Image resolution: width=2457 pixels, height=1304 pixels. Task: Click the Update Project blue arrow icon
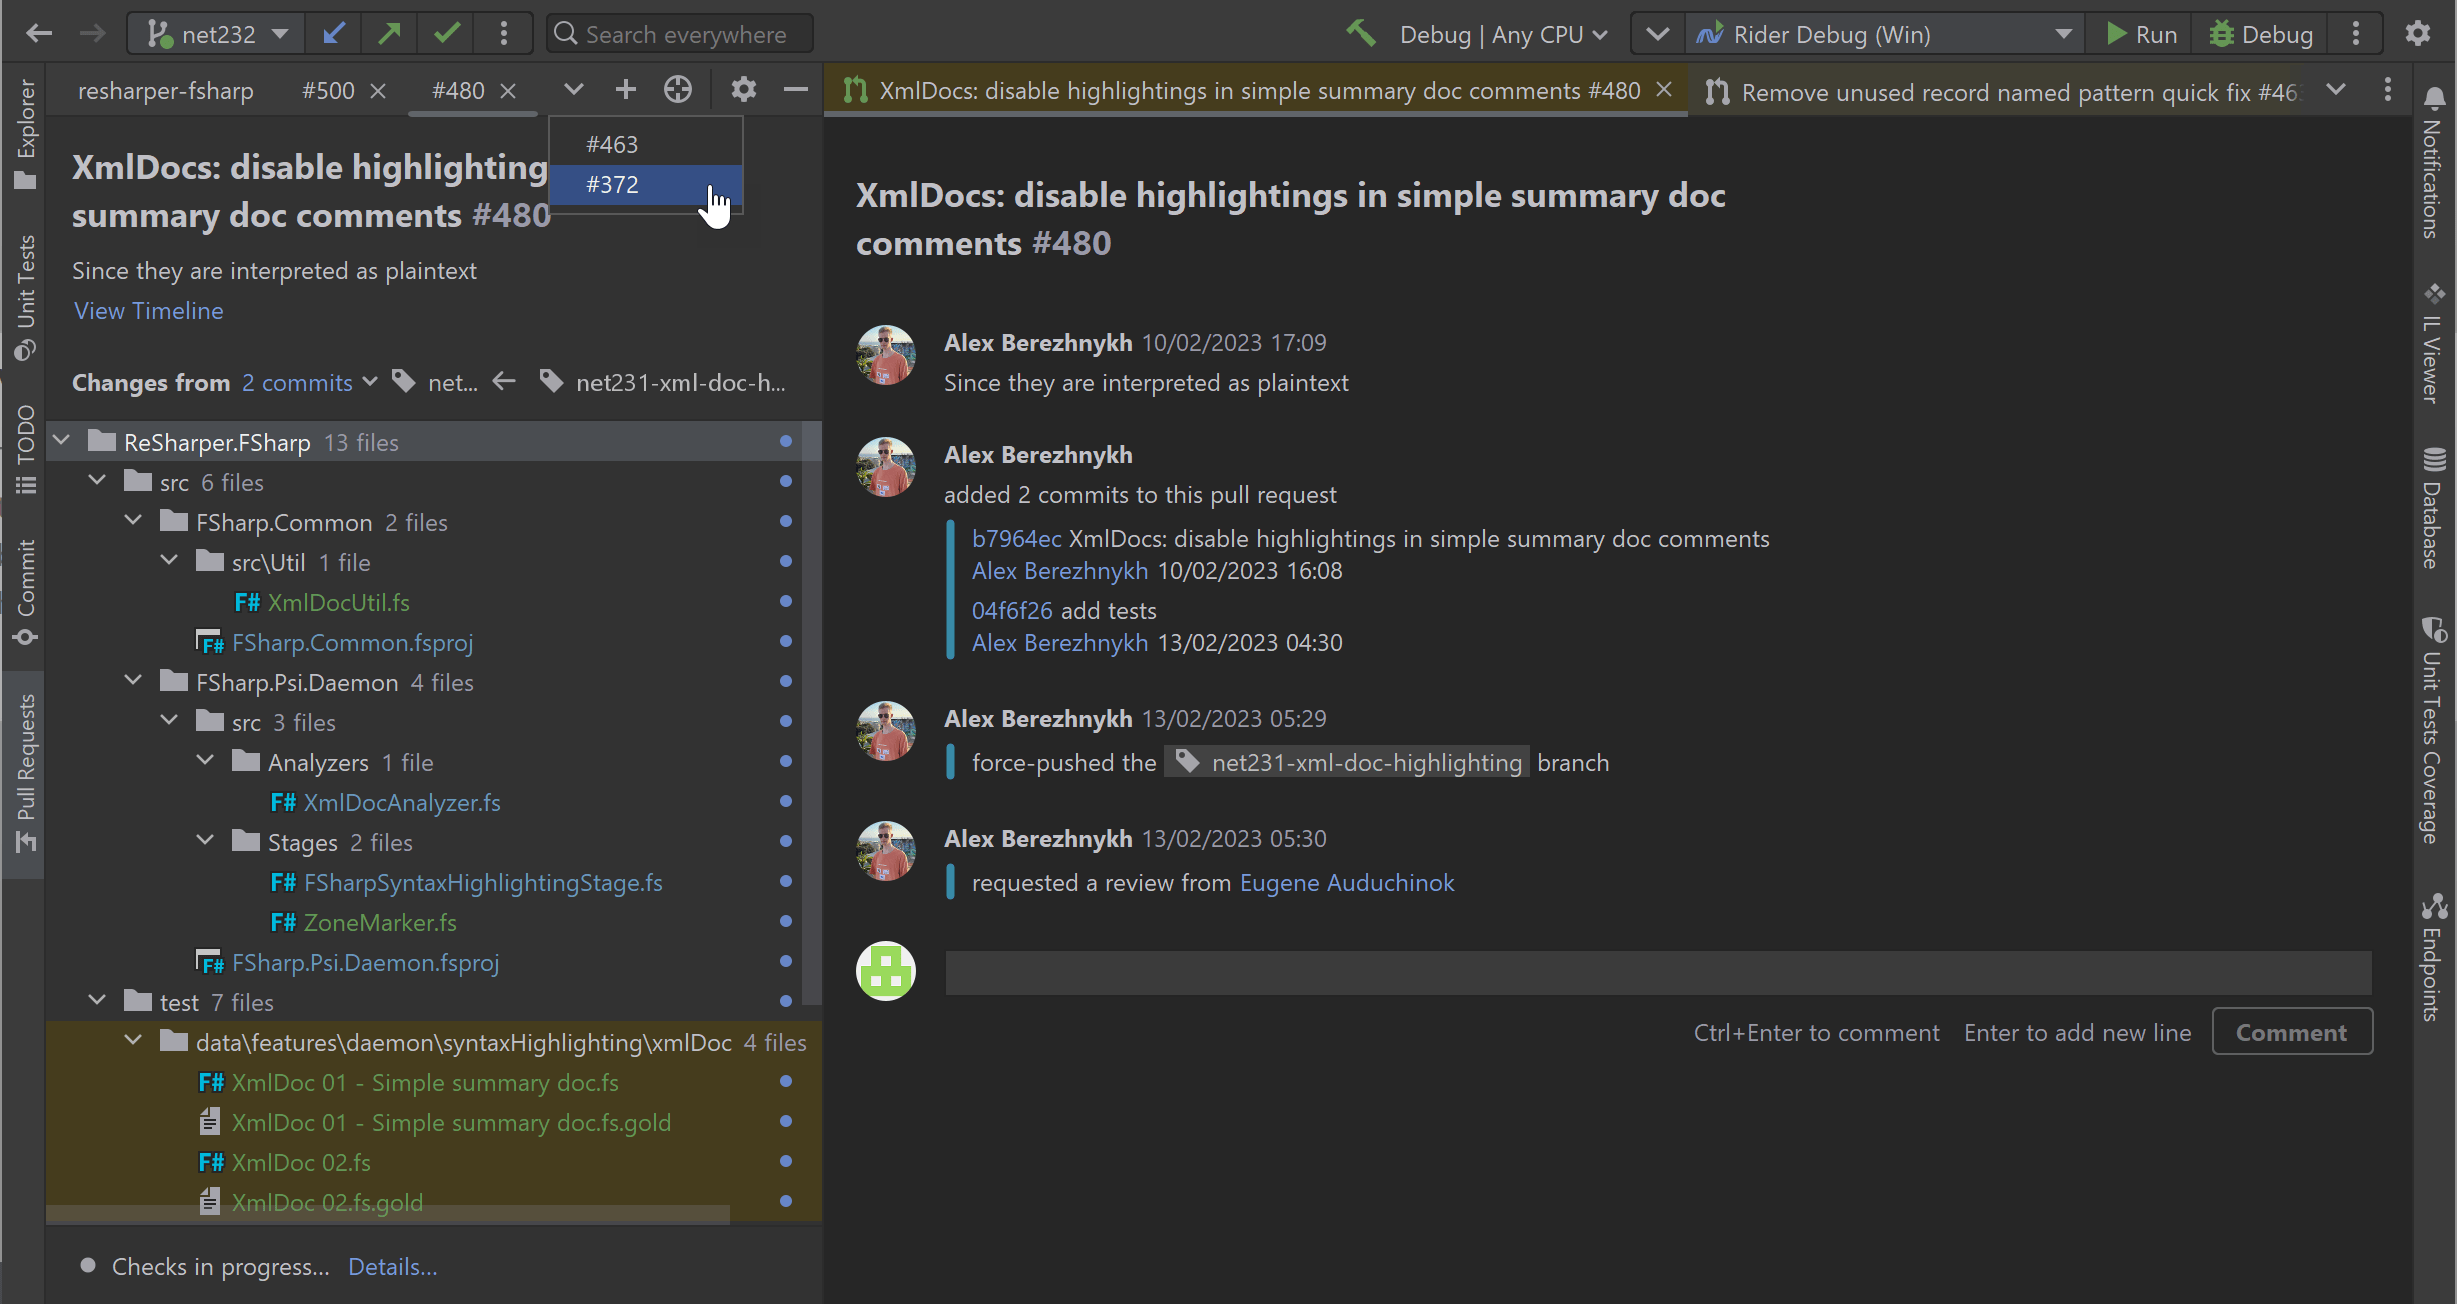(334, 34)
